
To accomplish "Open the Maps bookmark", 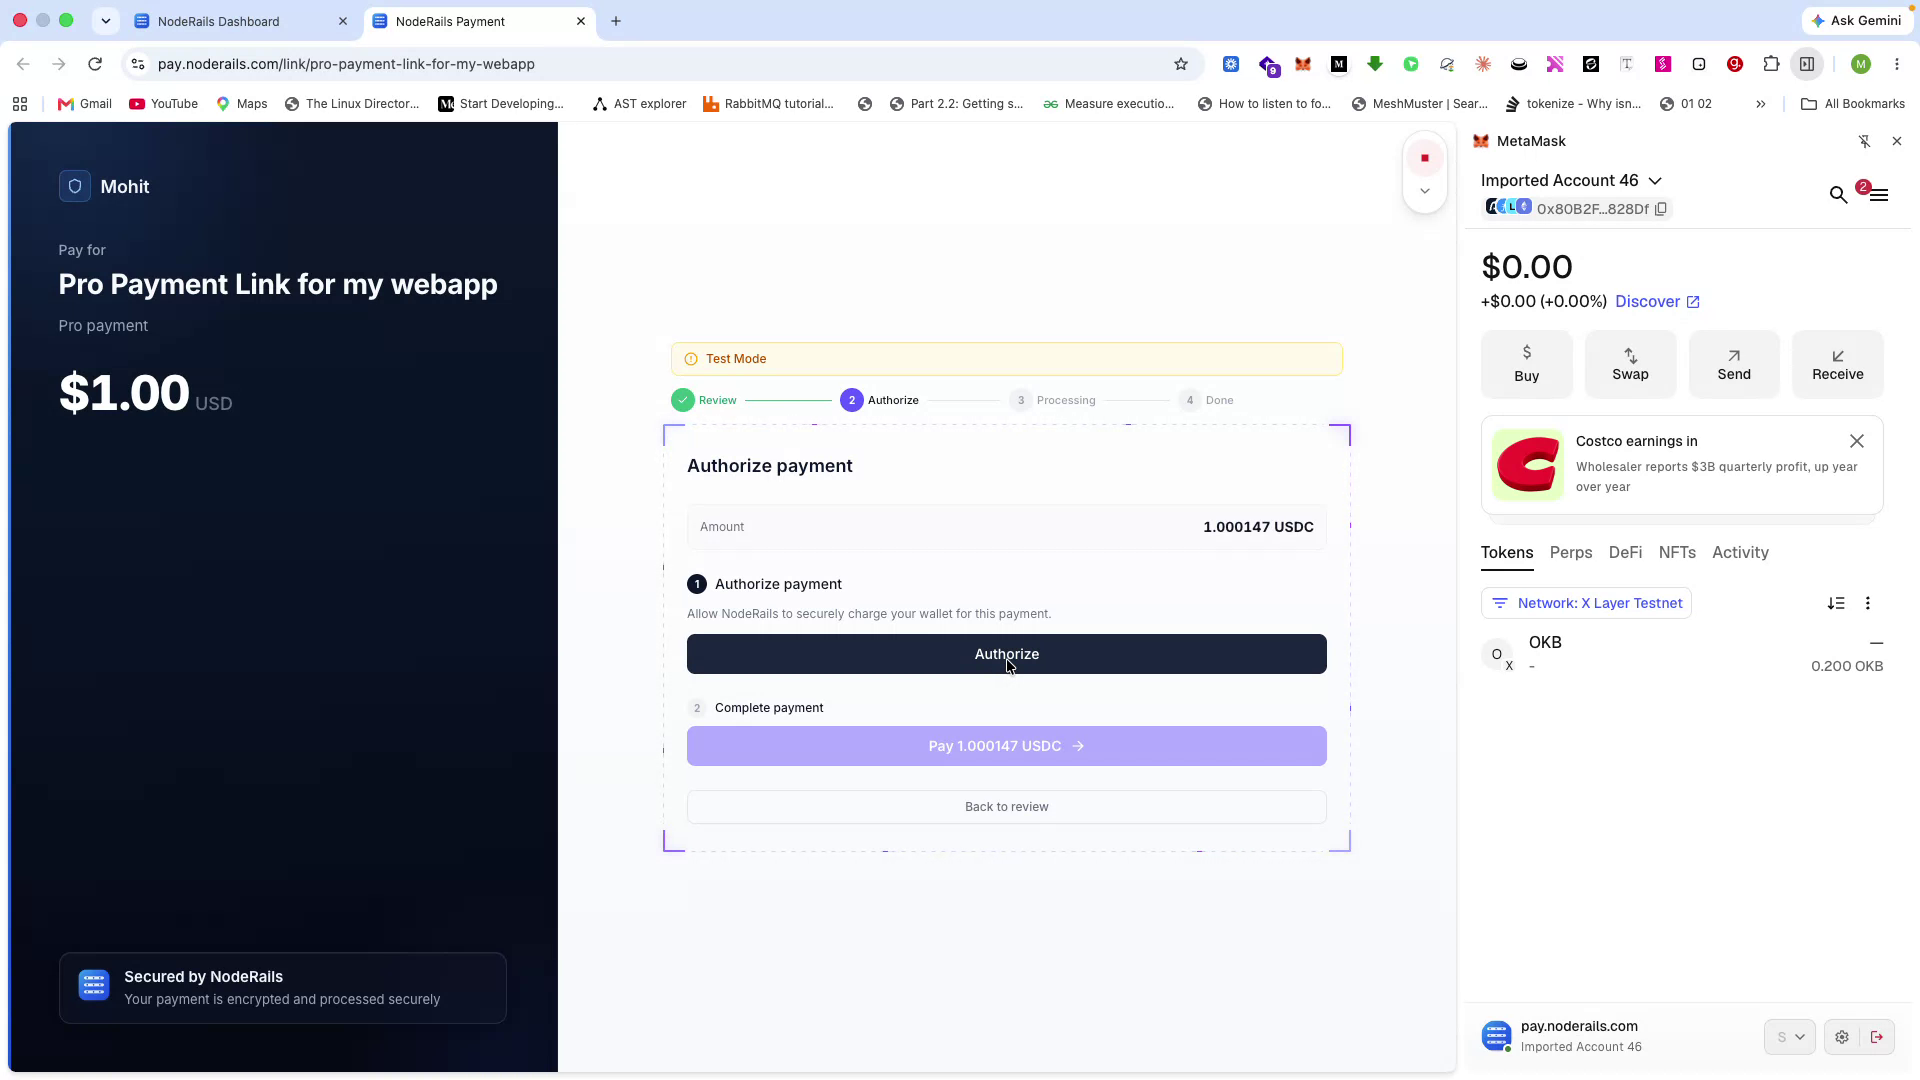I will pyautogui.click(x=242, y=104).
